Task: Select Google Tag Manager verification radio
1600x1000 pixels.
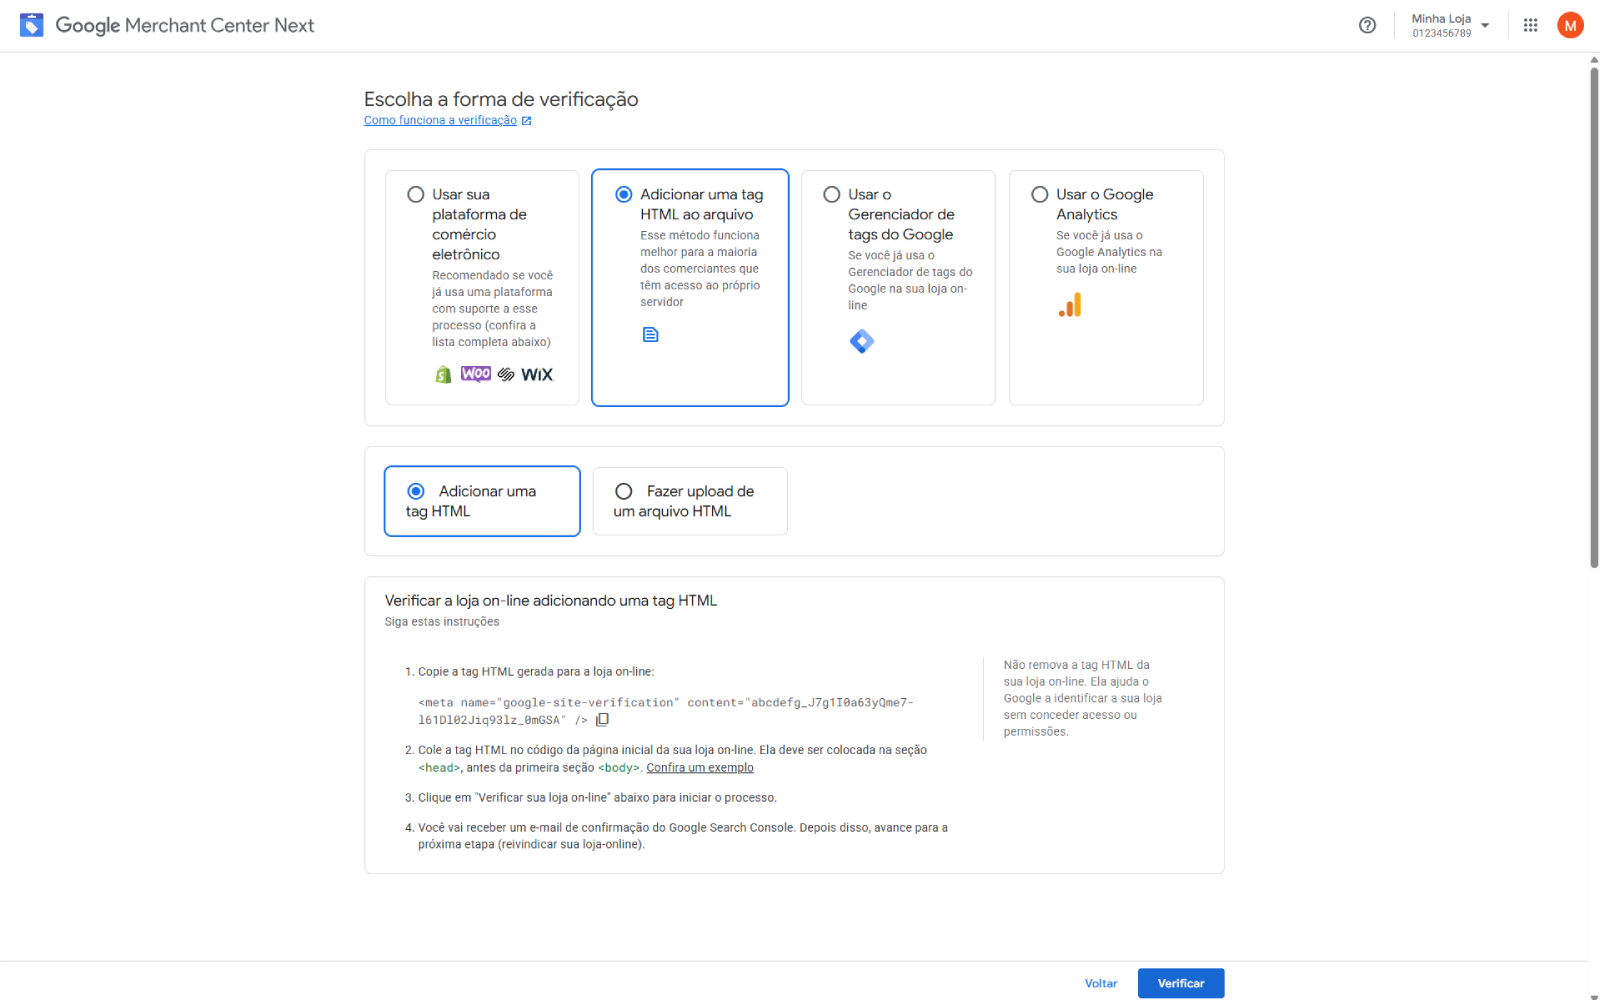Action: coord(832,195)
